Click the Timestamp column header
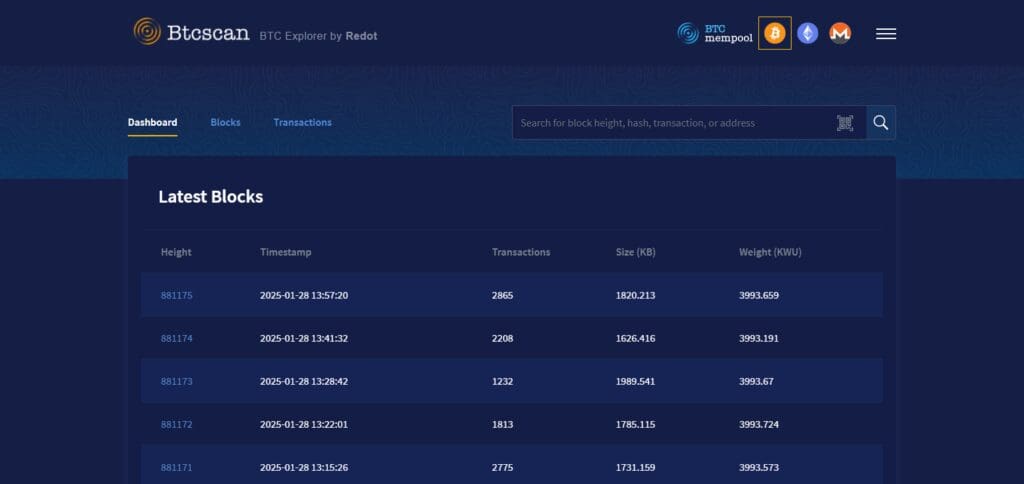This screenshot has width=1024, height=484. tap(285, 252)
